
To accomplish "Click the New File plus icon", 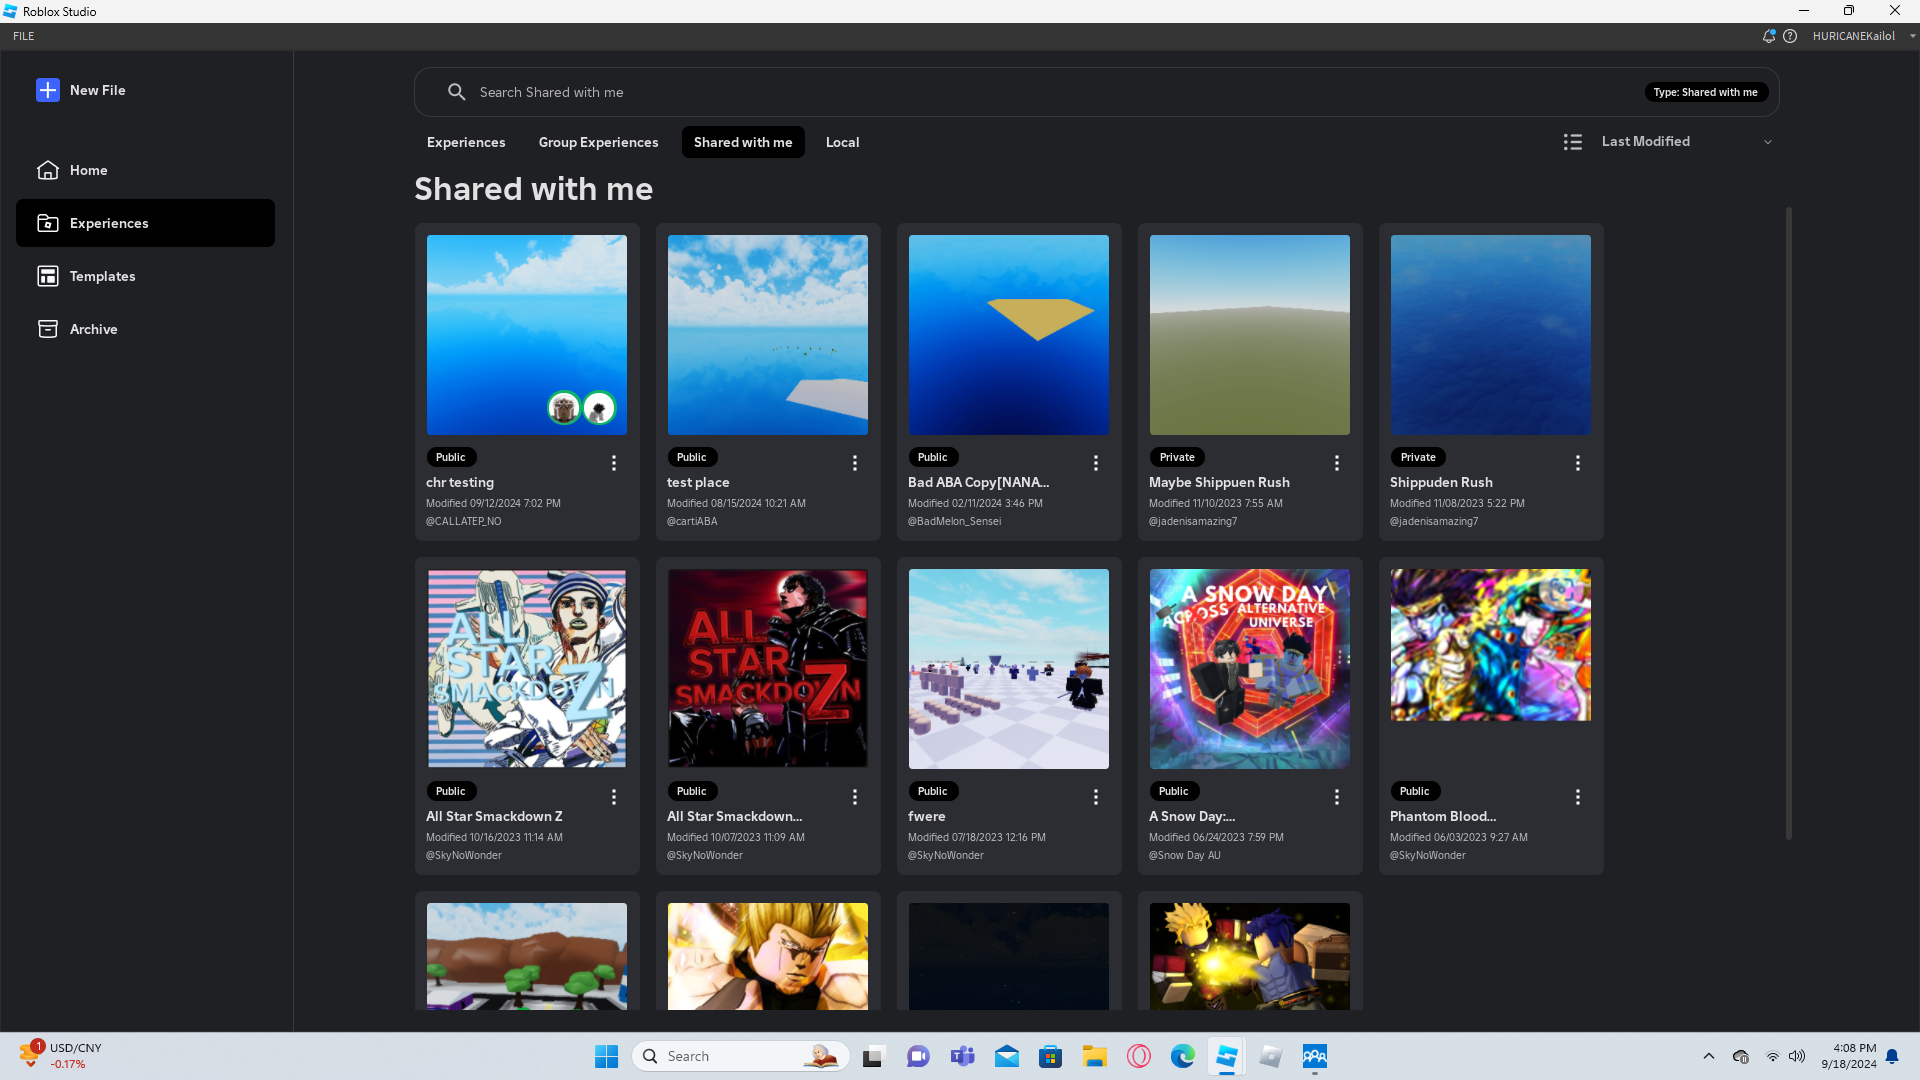I will point(47,90).
